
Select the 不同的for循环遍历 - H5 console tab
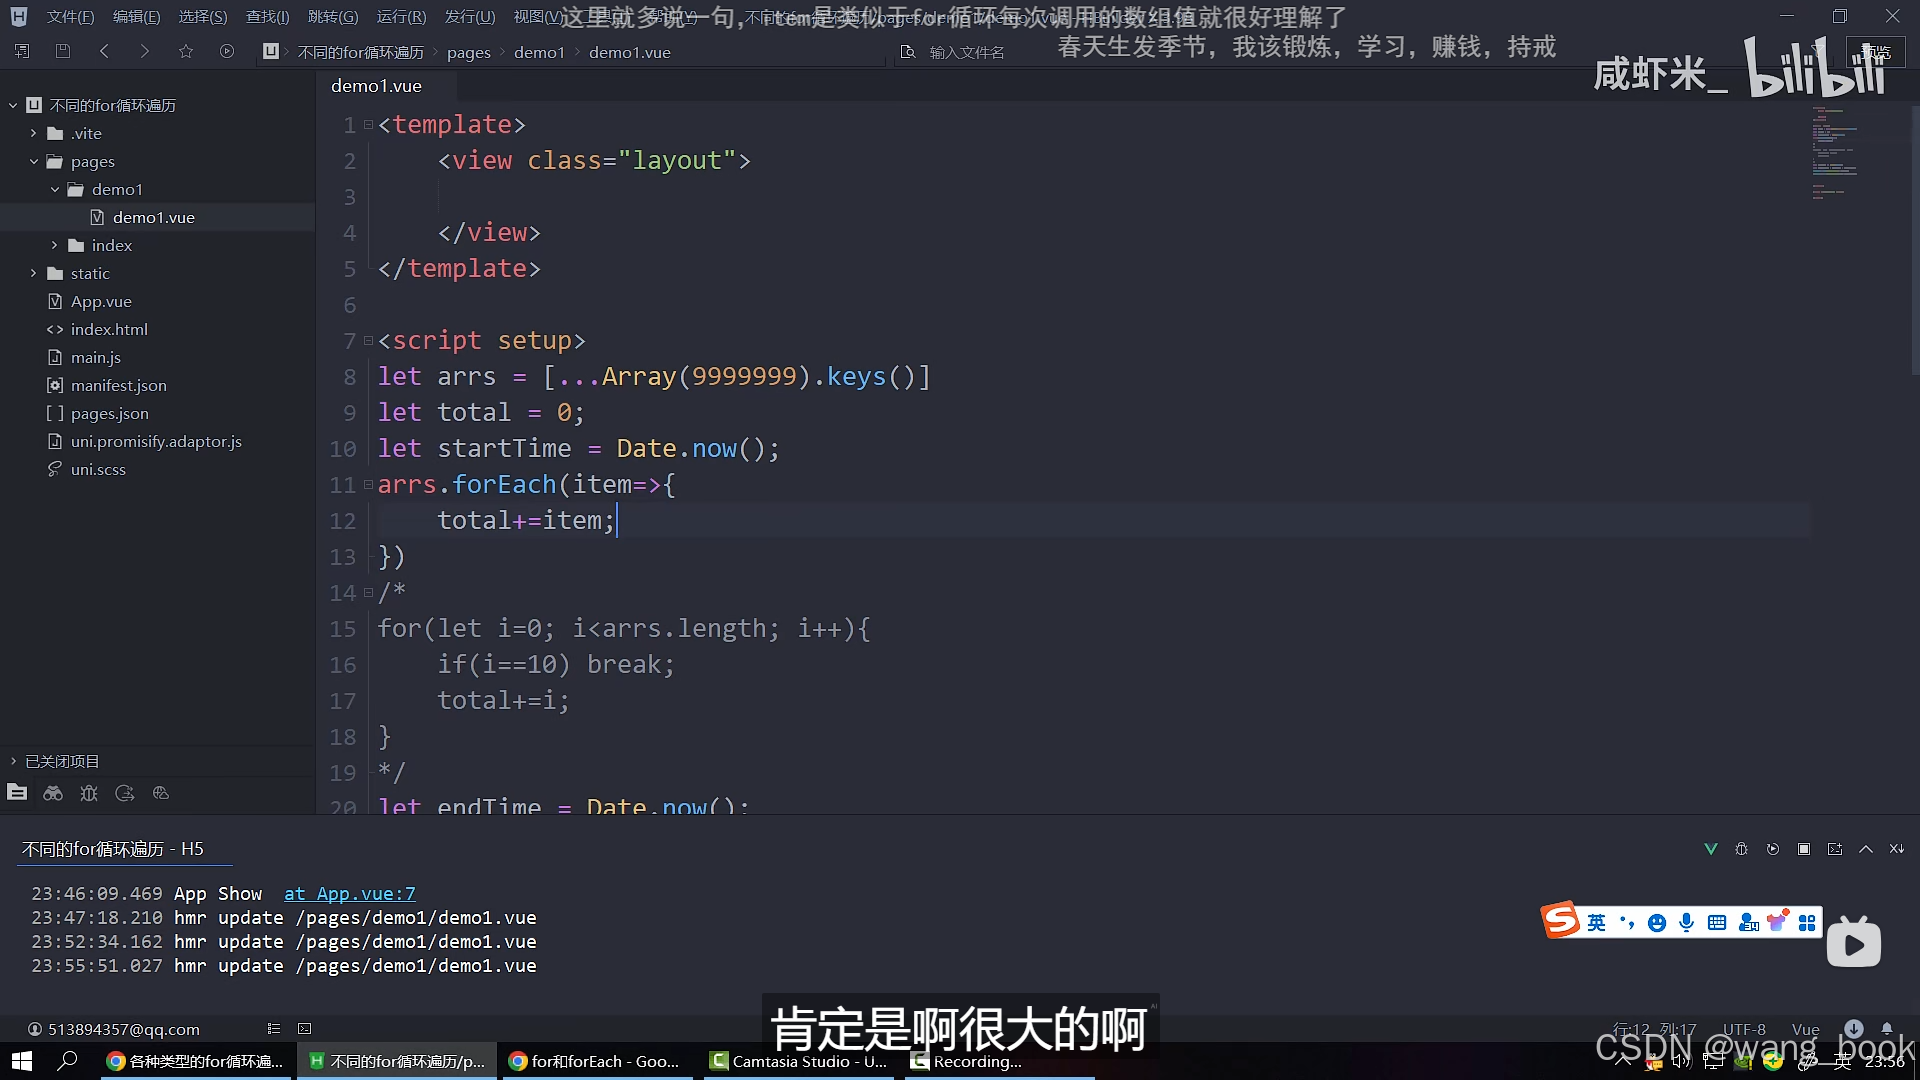click(x=113, y=849)
